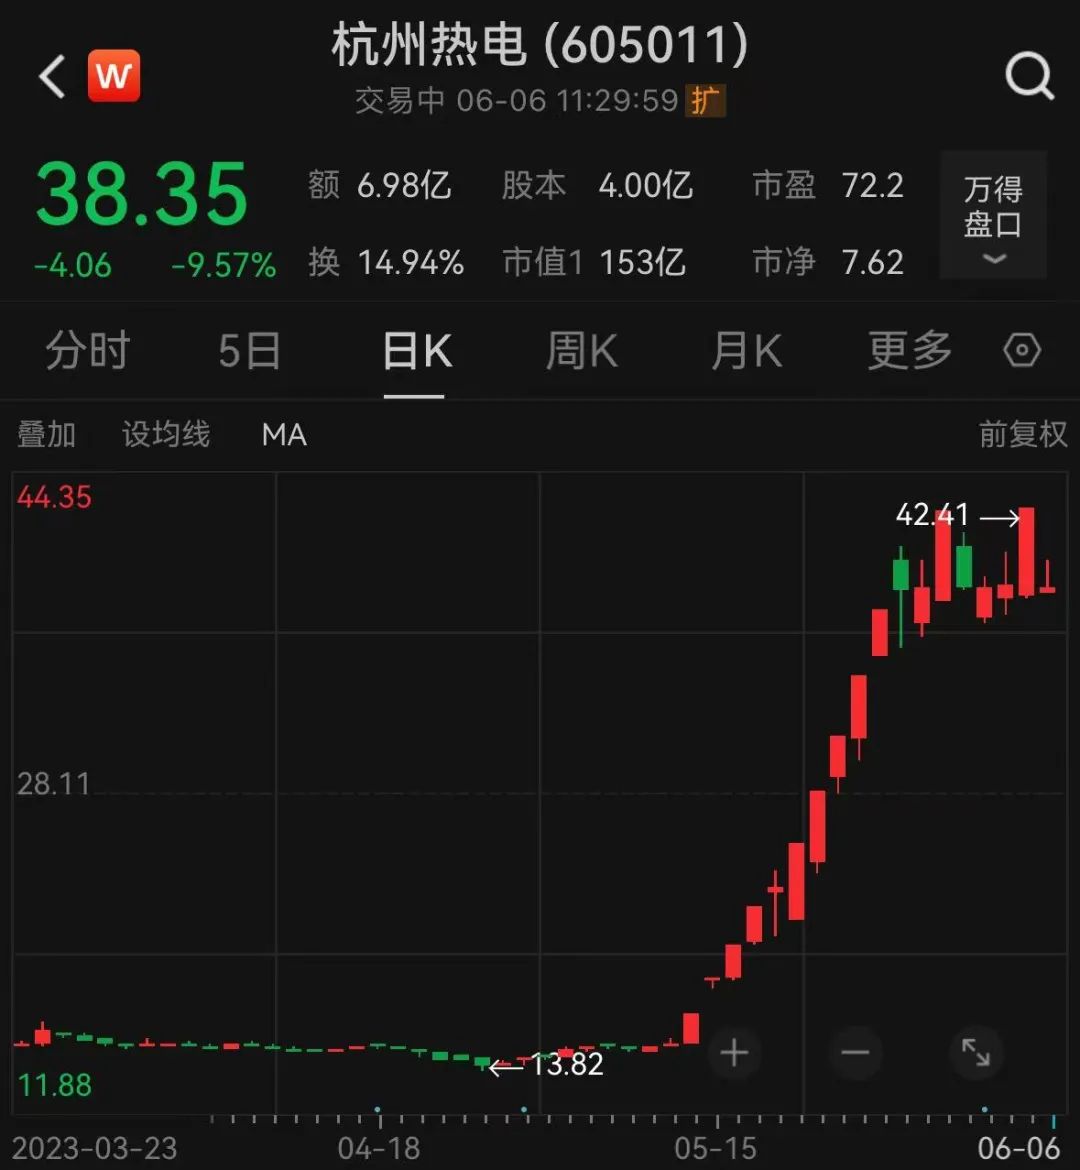Change 前复权 adjustment mode

click(1023, 434)
